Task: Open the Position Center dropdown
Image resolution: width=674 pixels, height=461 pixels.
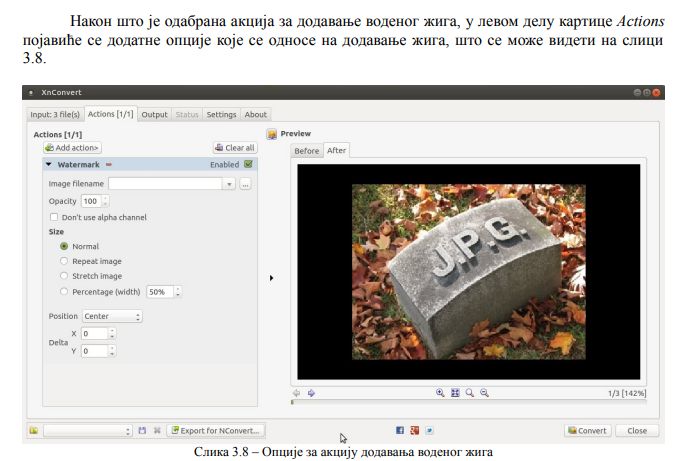Action: click(x=112, y=316)
